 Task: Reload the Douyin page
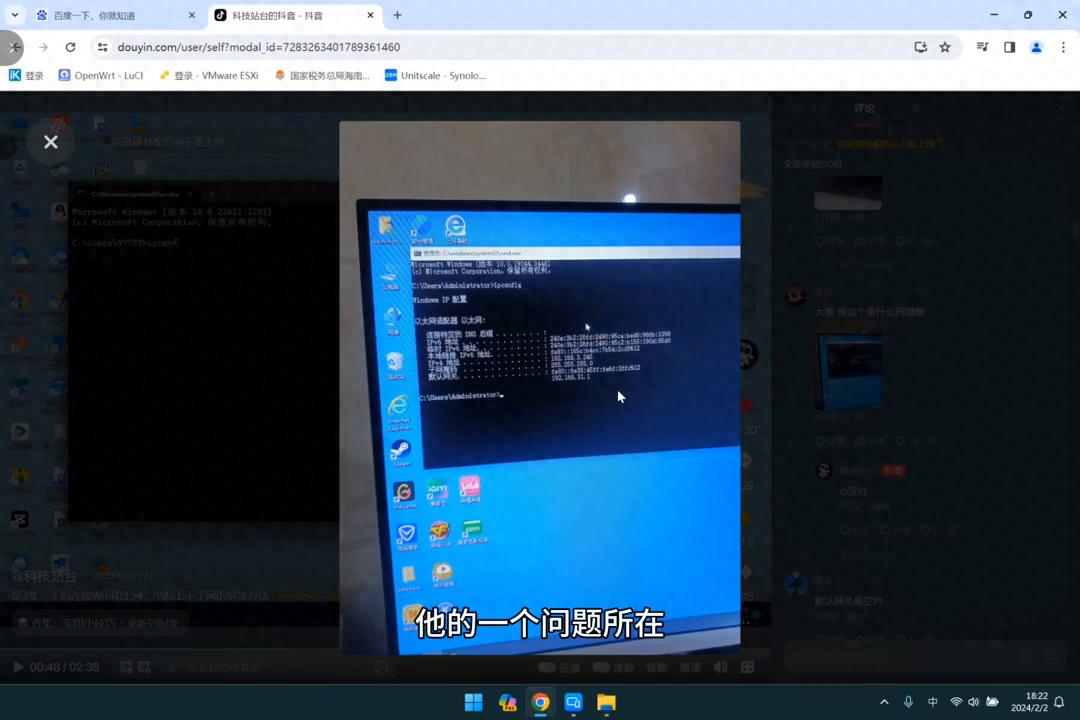click(70, 47)
